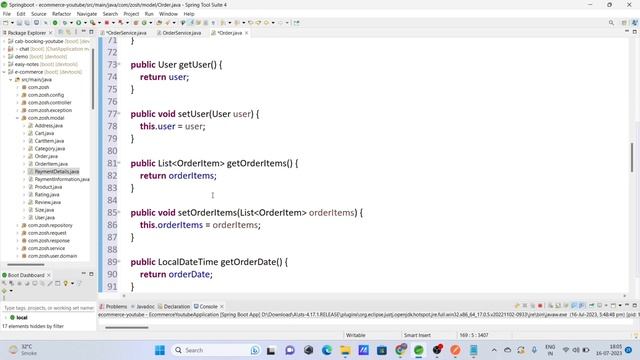The width and height of the screenshot is (640, 360).
Task: Click the New file toolbar icon
Action: tap(6, 23)
